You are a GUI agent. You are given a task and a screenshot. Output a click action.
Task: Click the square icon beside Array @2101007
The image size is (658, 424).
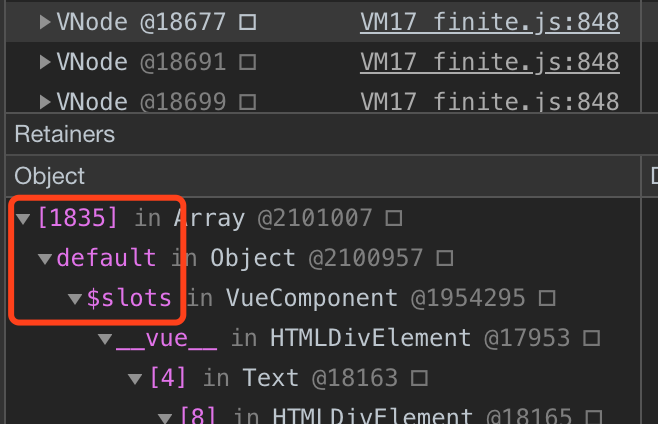click(x=394, y=218)
